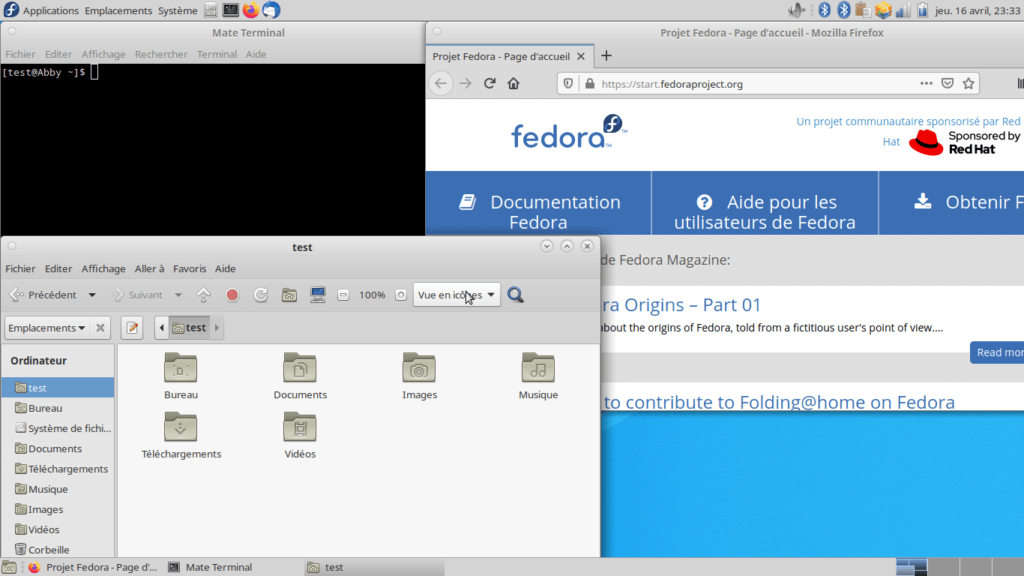Click the Firefox forward arrow button

465,84
